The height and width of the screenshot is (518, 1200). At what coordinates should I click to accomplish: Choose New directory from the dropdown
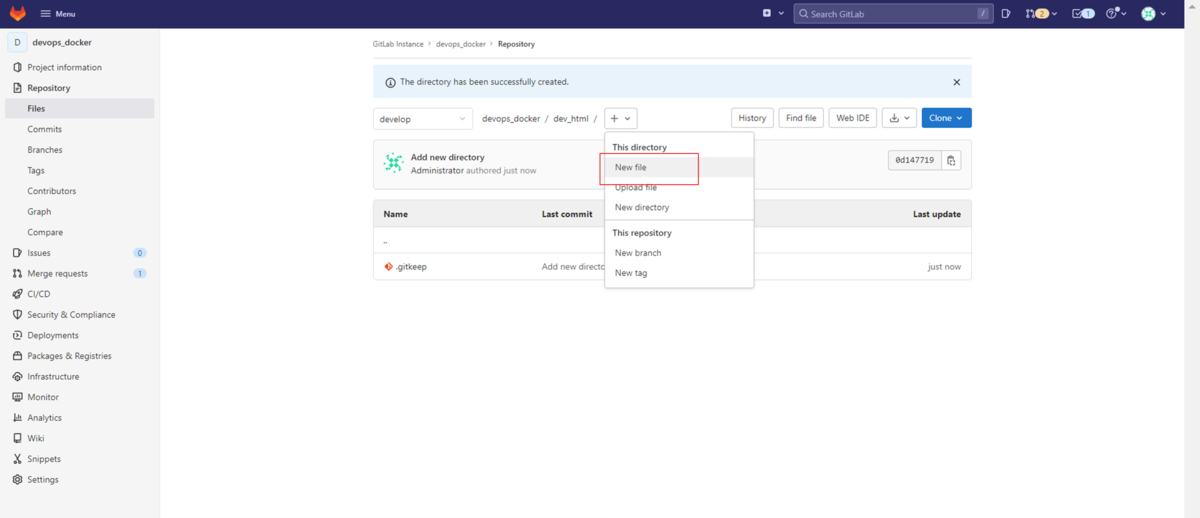679,207
